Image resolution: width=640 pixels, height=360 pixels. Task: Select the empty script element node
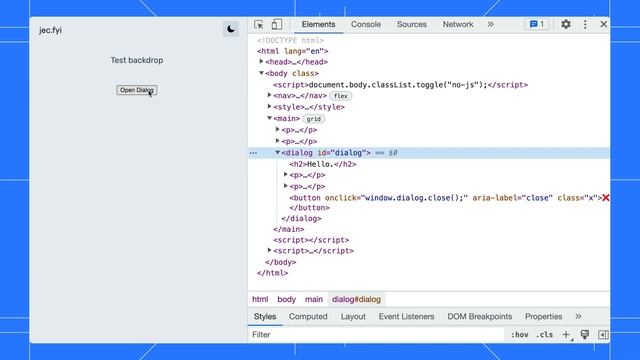(311, 240)
